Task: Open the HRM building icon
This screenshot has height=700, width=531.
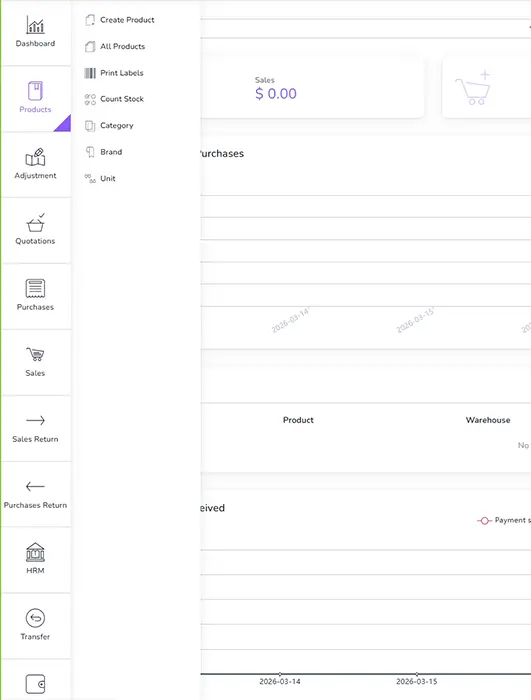Action: 35,552
